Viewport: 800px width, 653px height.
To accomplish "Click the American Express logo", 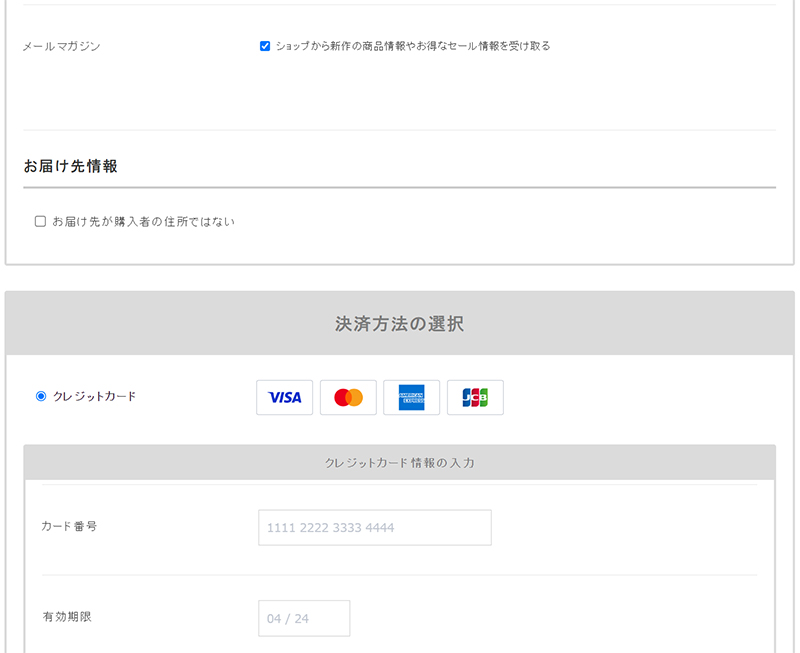I will click(411, 397).
